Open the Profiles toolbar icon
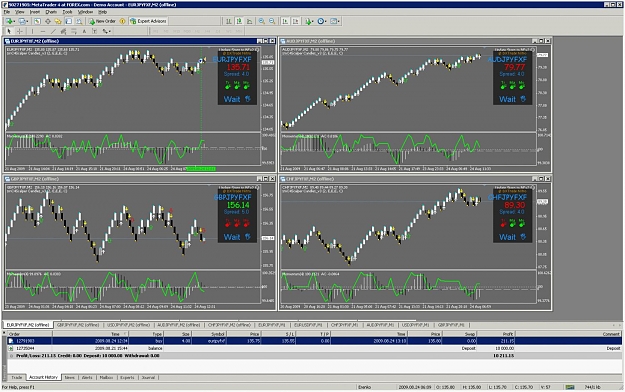Image resolution: width=625 pixels, height=392 pixels. coord(22,21)
